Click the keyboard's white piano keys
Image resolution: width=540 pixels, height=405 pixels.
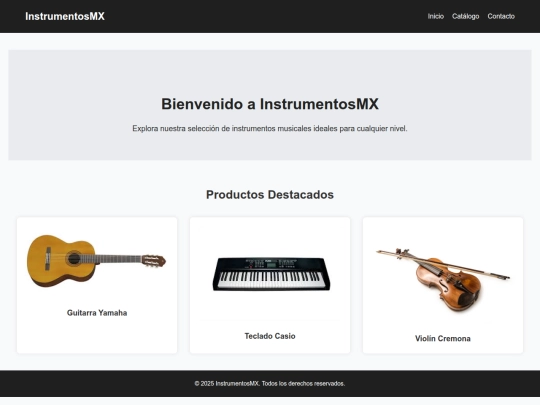click(272, 280)
